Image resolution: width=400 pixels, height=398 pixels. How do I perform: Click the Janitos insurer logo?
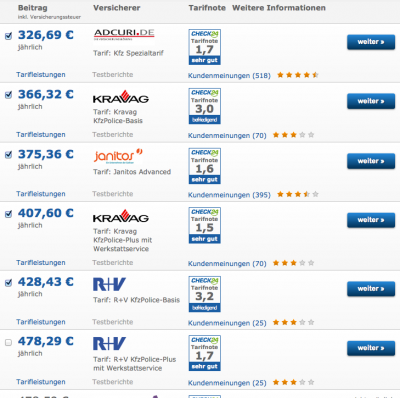pyautogui.click(x=118, y=156)
